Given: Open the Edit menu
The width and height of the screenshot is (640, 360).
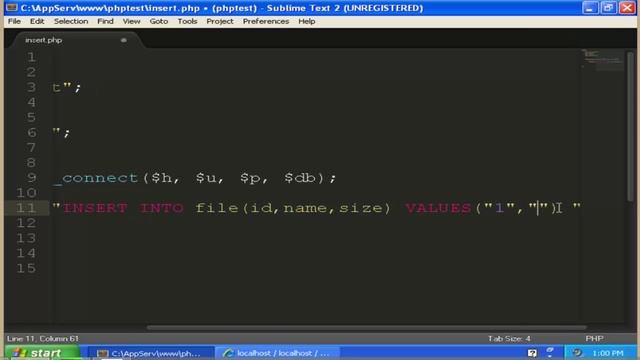Looking at the screenshot, I should click(x=37, y=21).
